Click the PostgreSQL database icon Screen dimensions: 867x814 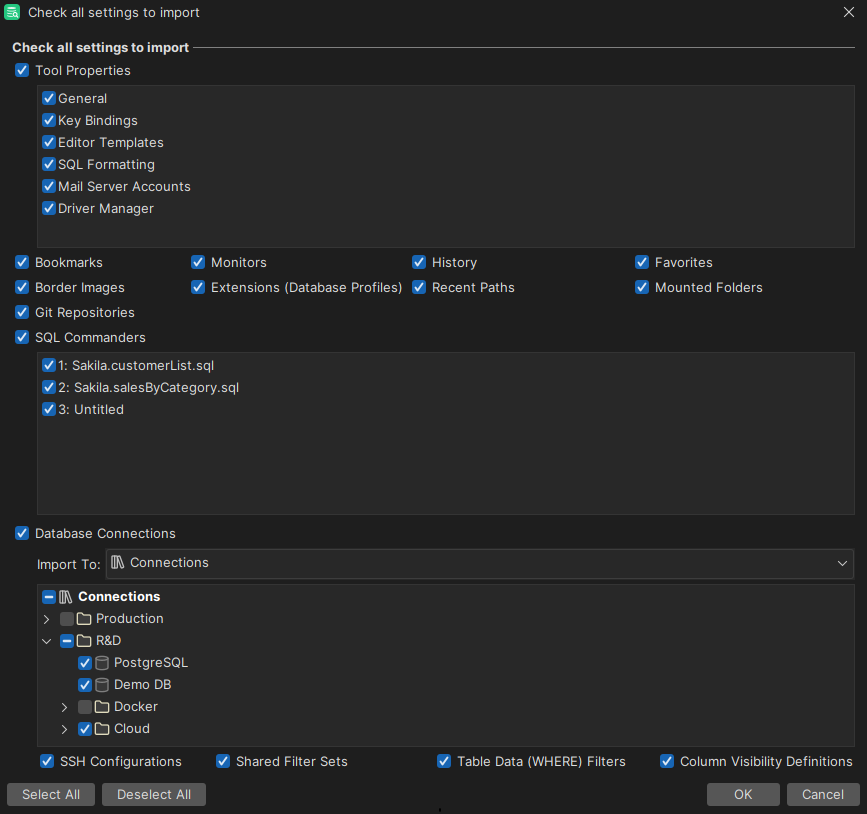click(x=101, y=662)
